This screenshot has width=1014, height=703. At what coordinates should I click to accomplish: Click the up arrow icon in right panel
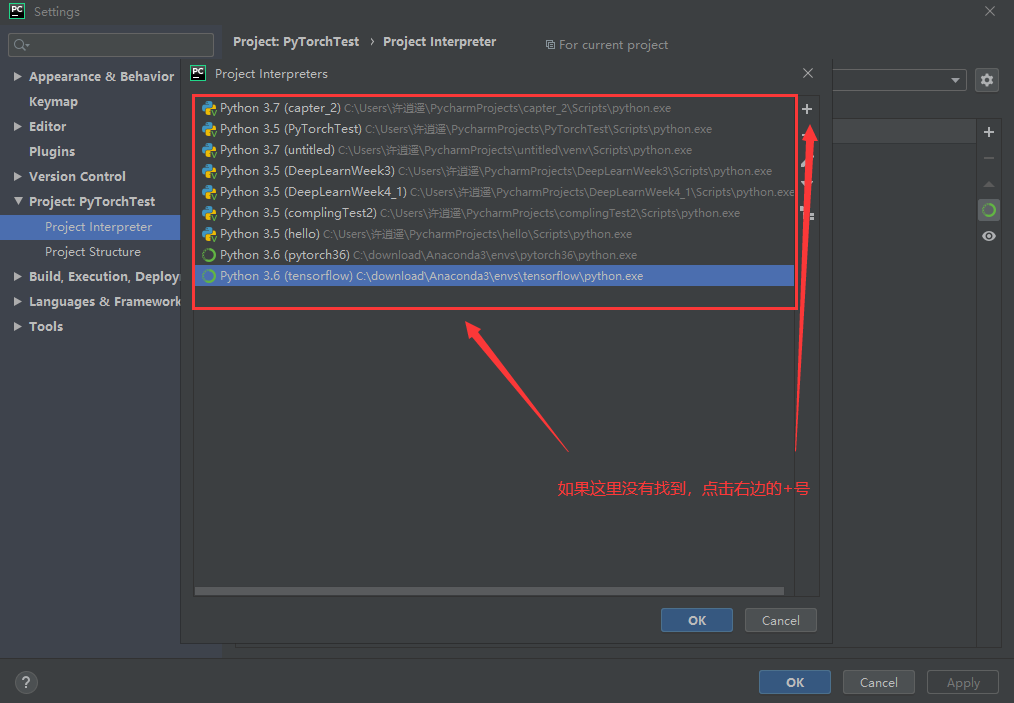point(989,184)
